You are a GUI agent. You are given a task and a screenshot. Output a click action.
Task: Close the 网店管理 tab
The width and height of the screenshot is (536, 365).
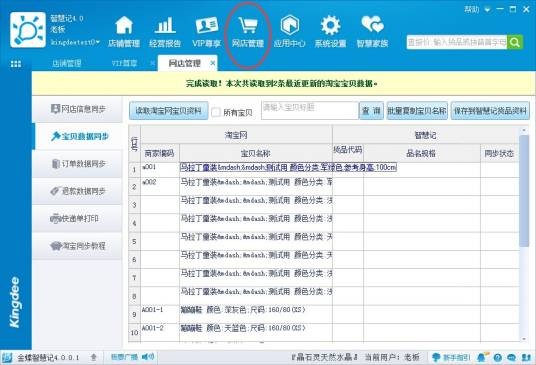pos(213,63)
